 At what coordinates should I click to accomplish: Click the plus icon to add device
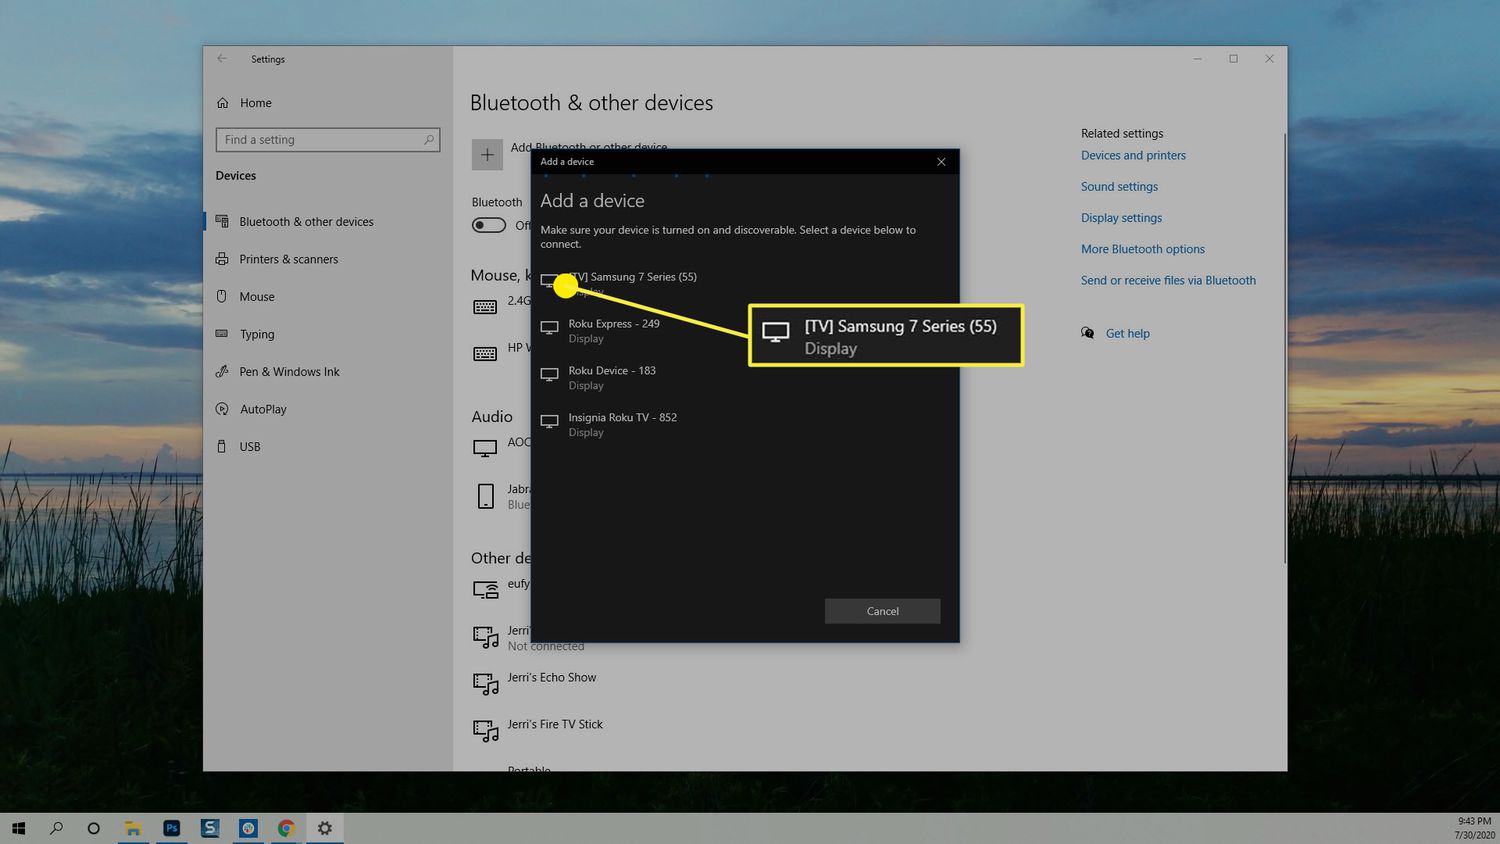(487, 155)
